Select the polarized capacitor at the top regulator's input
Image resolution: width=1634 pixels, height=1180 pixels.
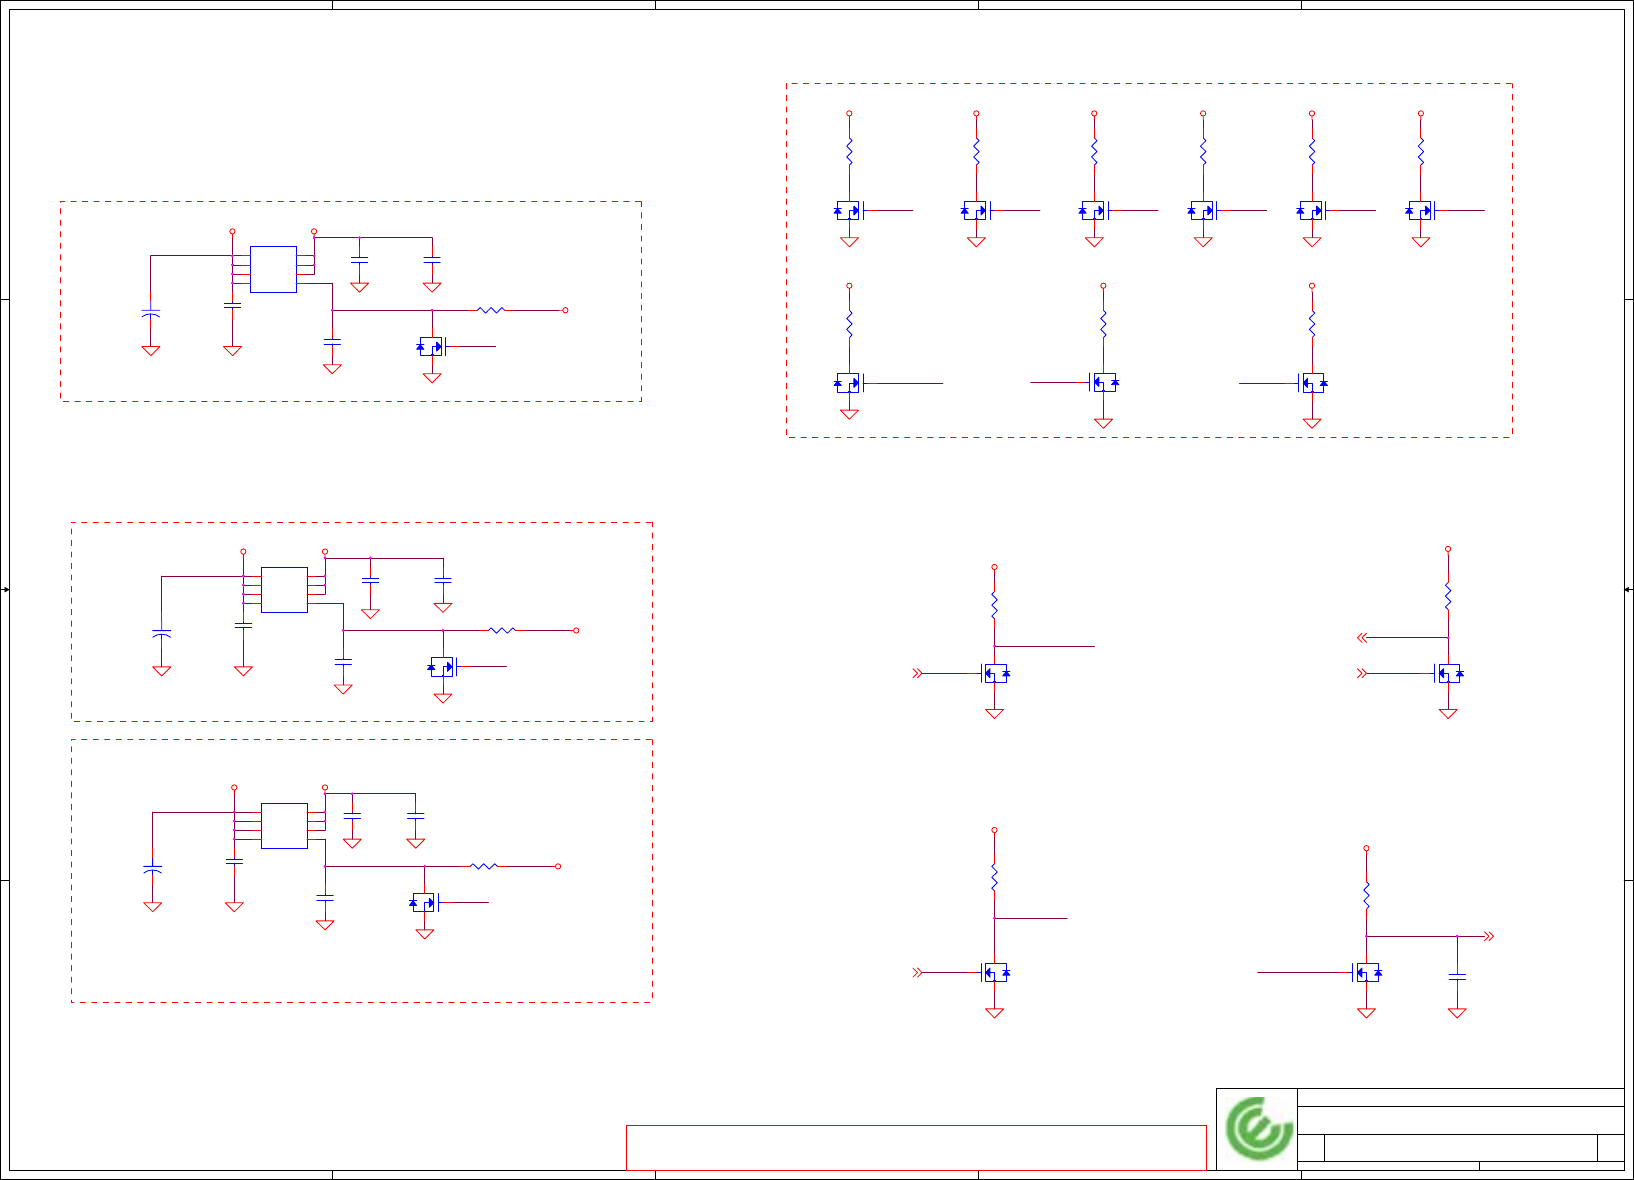pos(151,314)
